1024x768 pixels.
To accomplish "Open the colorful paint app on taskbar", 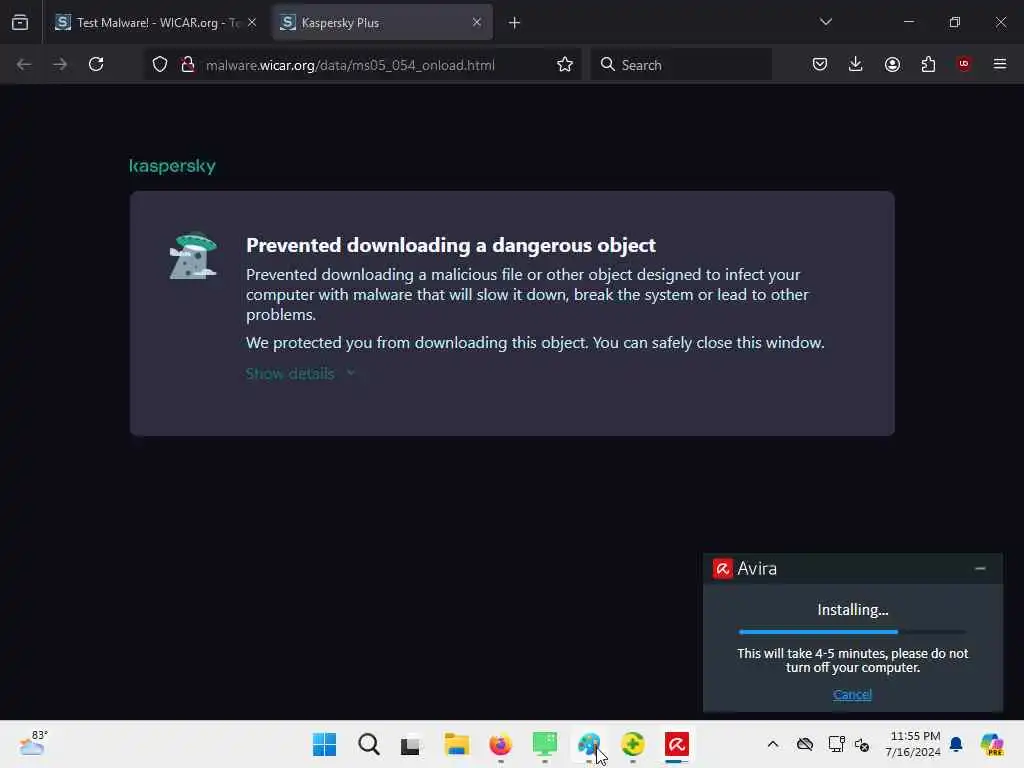I will [x=589, y=744].
